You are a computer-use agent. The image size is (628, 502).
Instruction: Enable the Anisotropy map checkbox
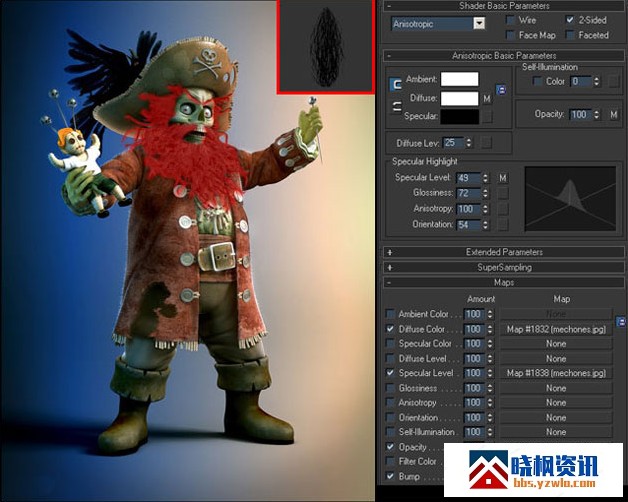point(390,403)
